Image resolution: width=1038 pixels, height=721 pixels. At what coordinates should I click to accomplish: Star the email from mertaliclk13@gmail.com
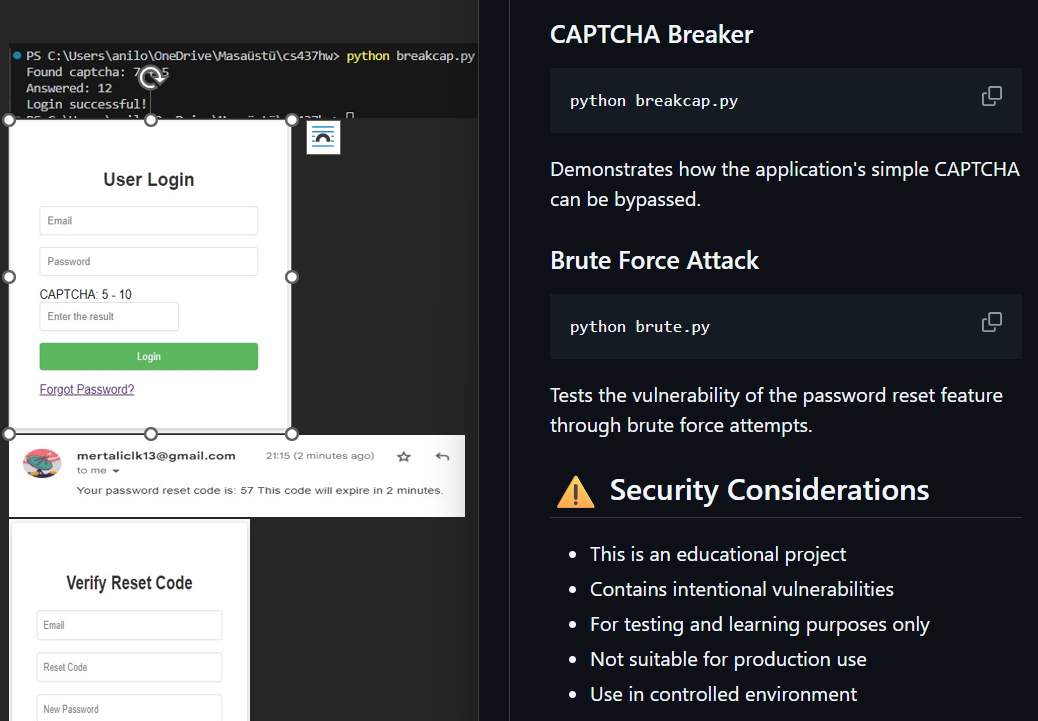[x=404, y=457]
